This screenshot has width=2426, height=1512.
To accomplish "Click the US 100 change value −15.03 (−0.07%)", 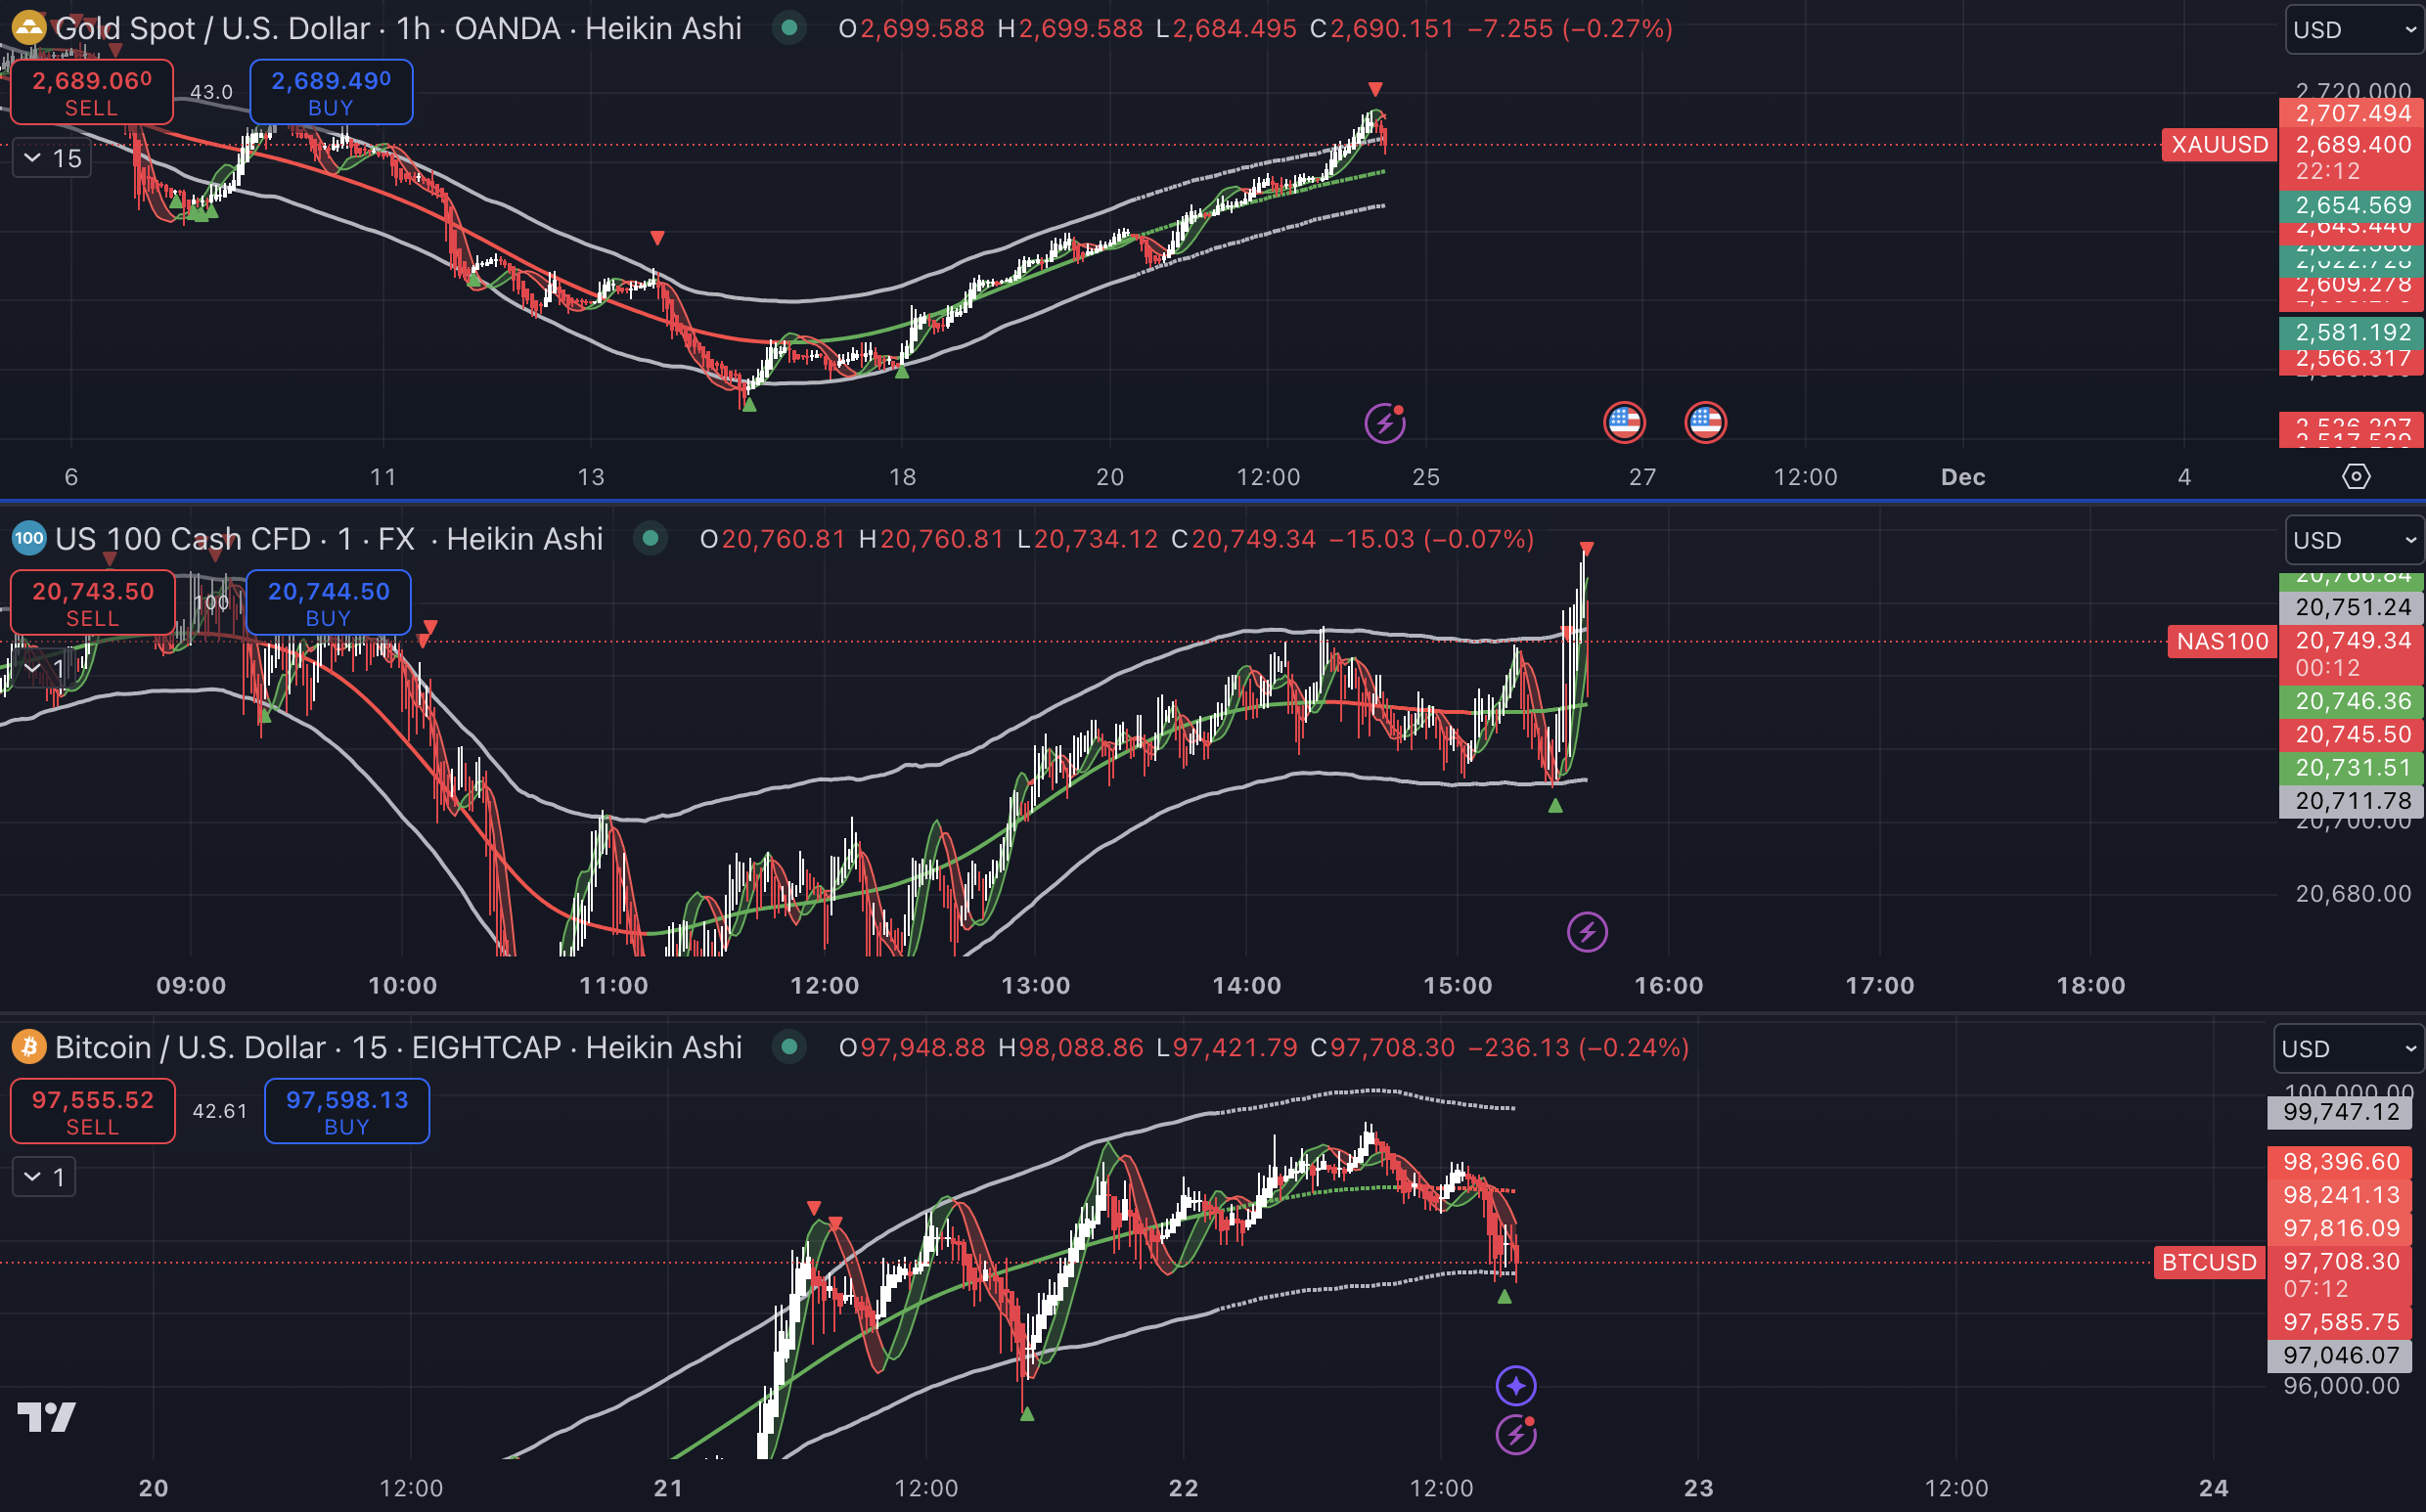I will coord(1431,539).
